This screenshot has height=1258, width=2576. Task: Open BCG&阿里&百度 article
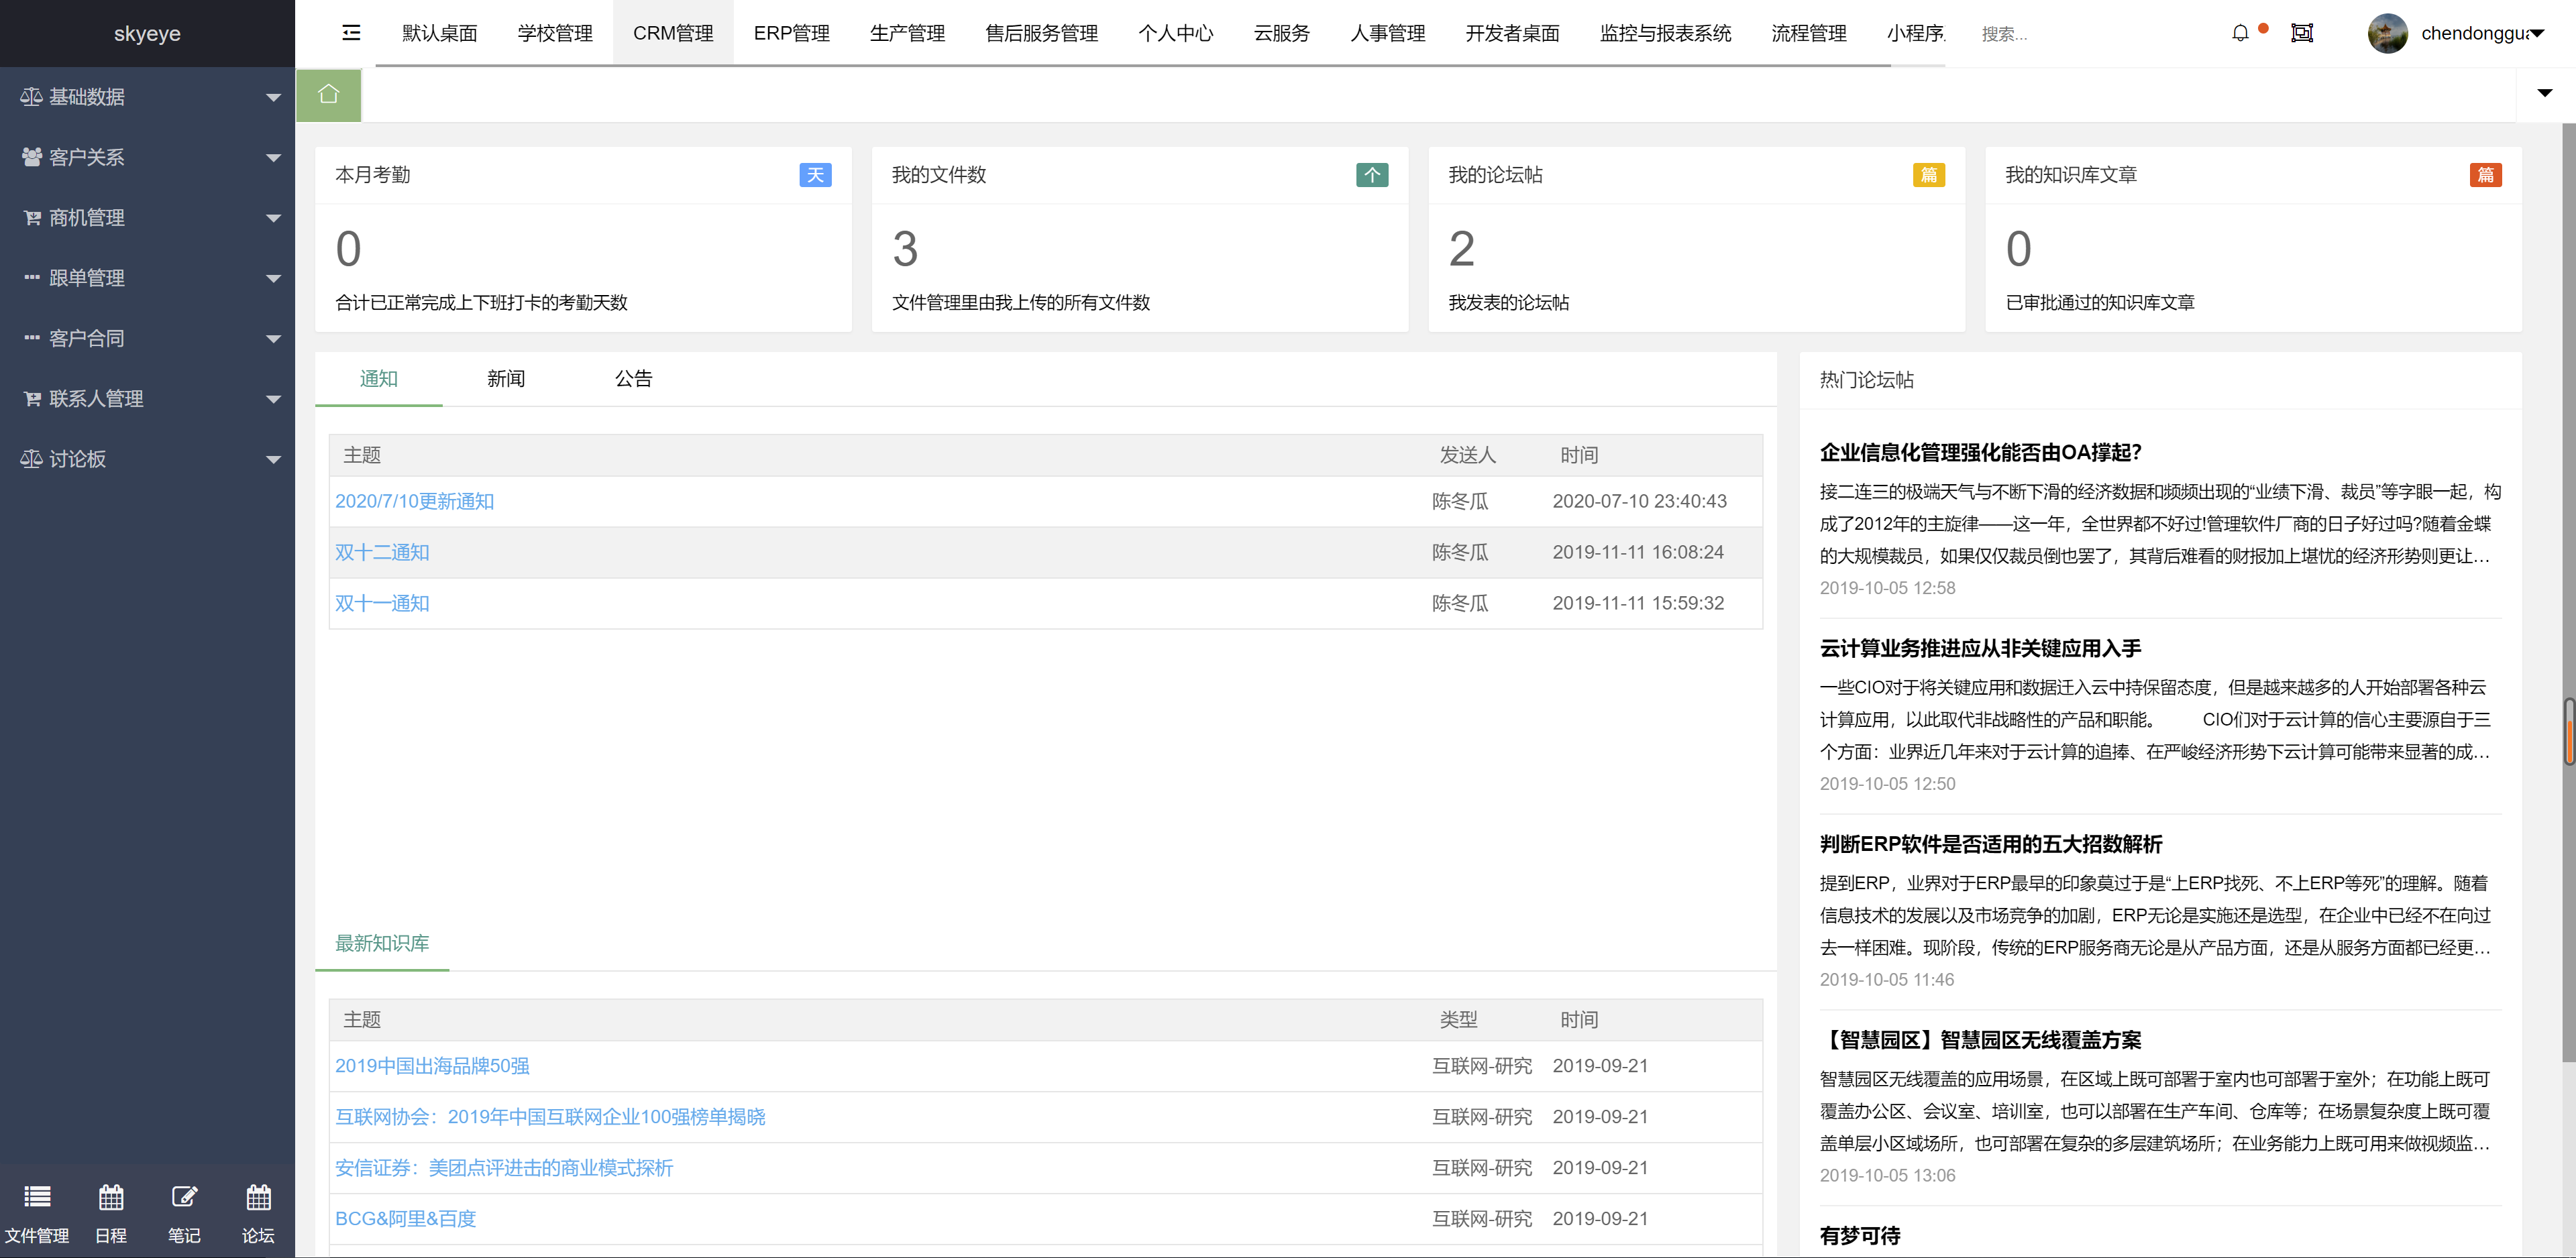click(x=405, y=1219)
